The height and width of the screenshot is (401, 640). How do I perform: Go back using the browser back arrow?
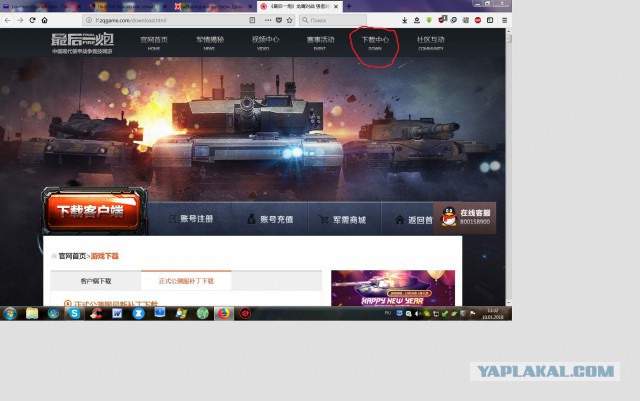(8, 20)
